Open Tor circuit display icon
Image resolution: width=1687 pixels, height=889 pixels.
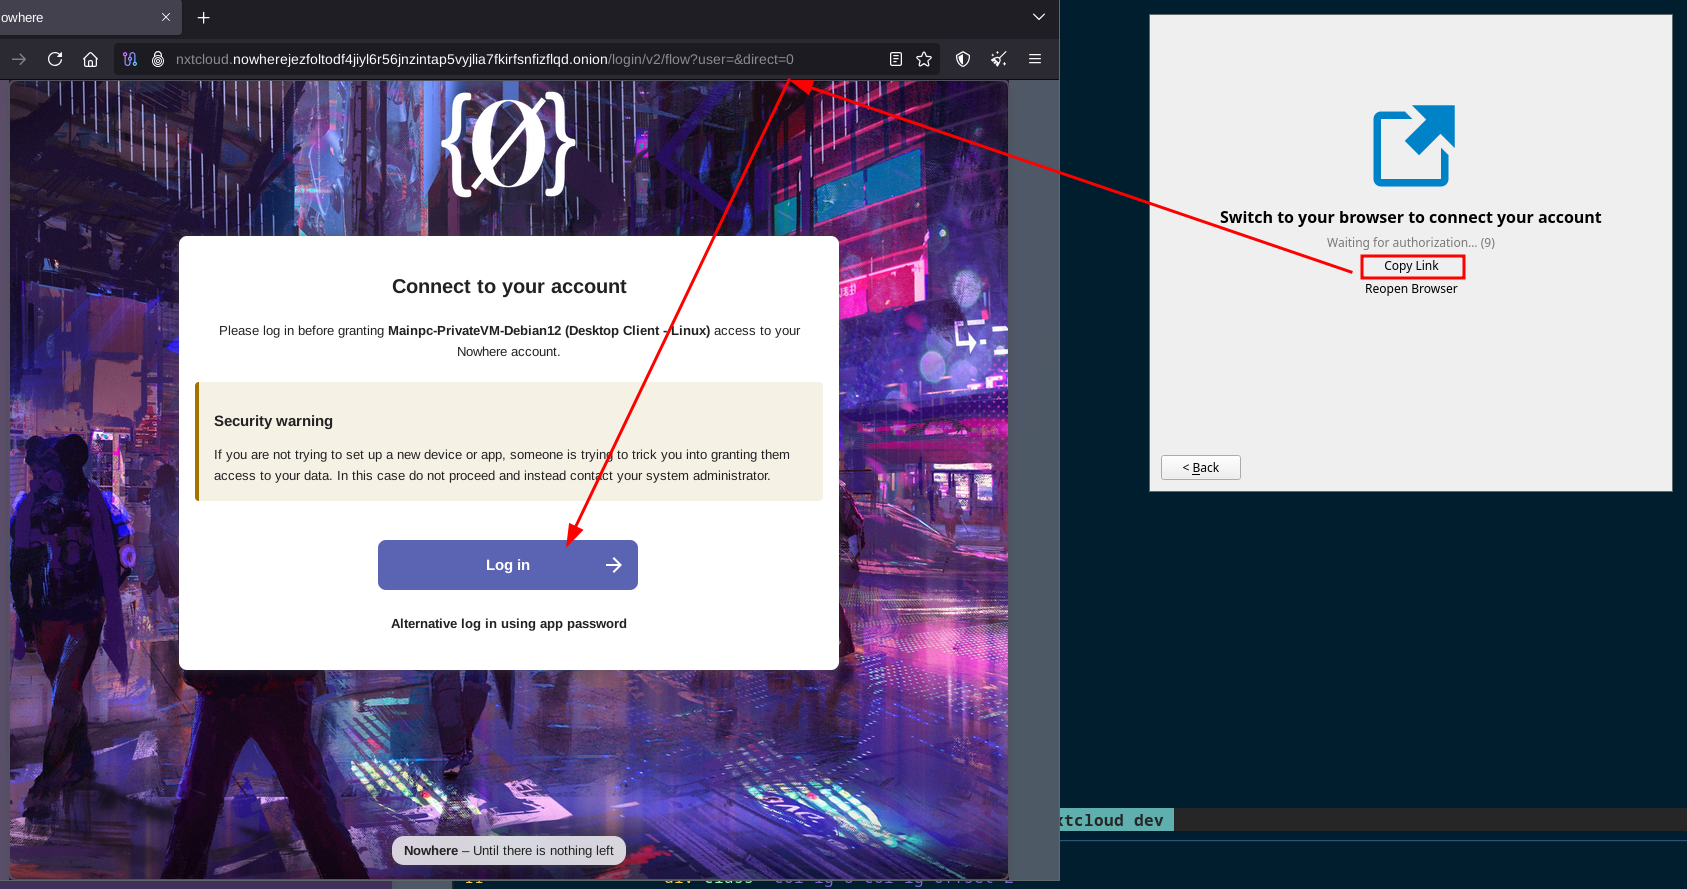130,59
